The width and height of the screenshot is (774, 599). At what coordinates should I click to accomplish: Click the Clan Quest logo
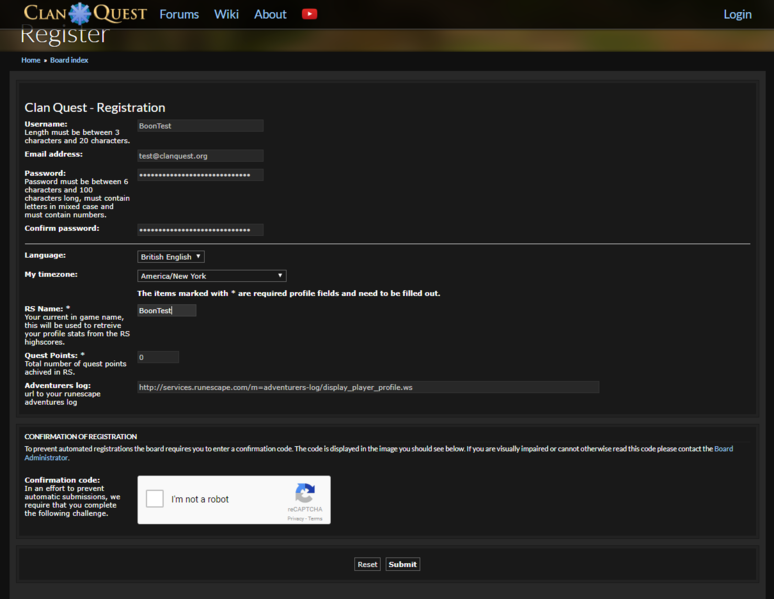pyautogui.click(x=85, y=13)
